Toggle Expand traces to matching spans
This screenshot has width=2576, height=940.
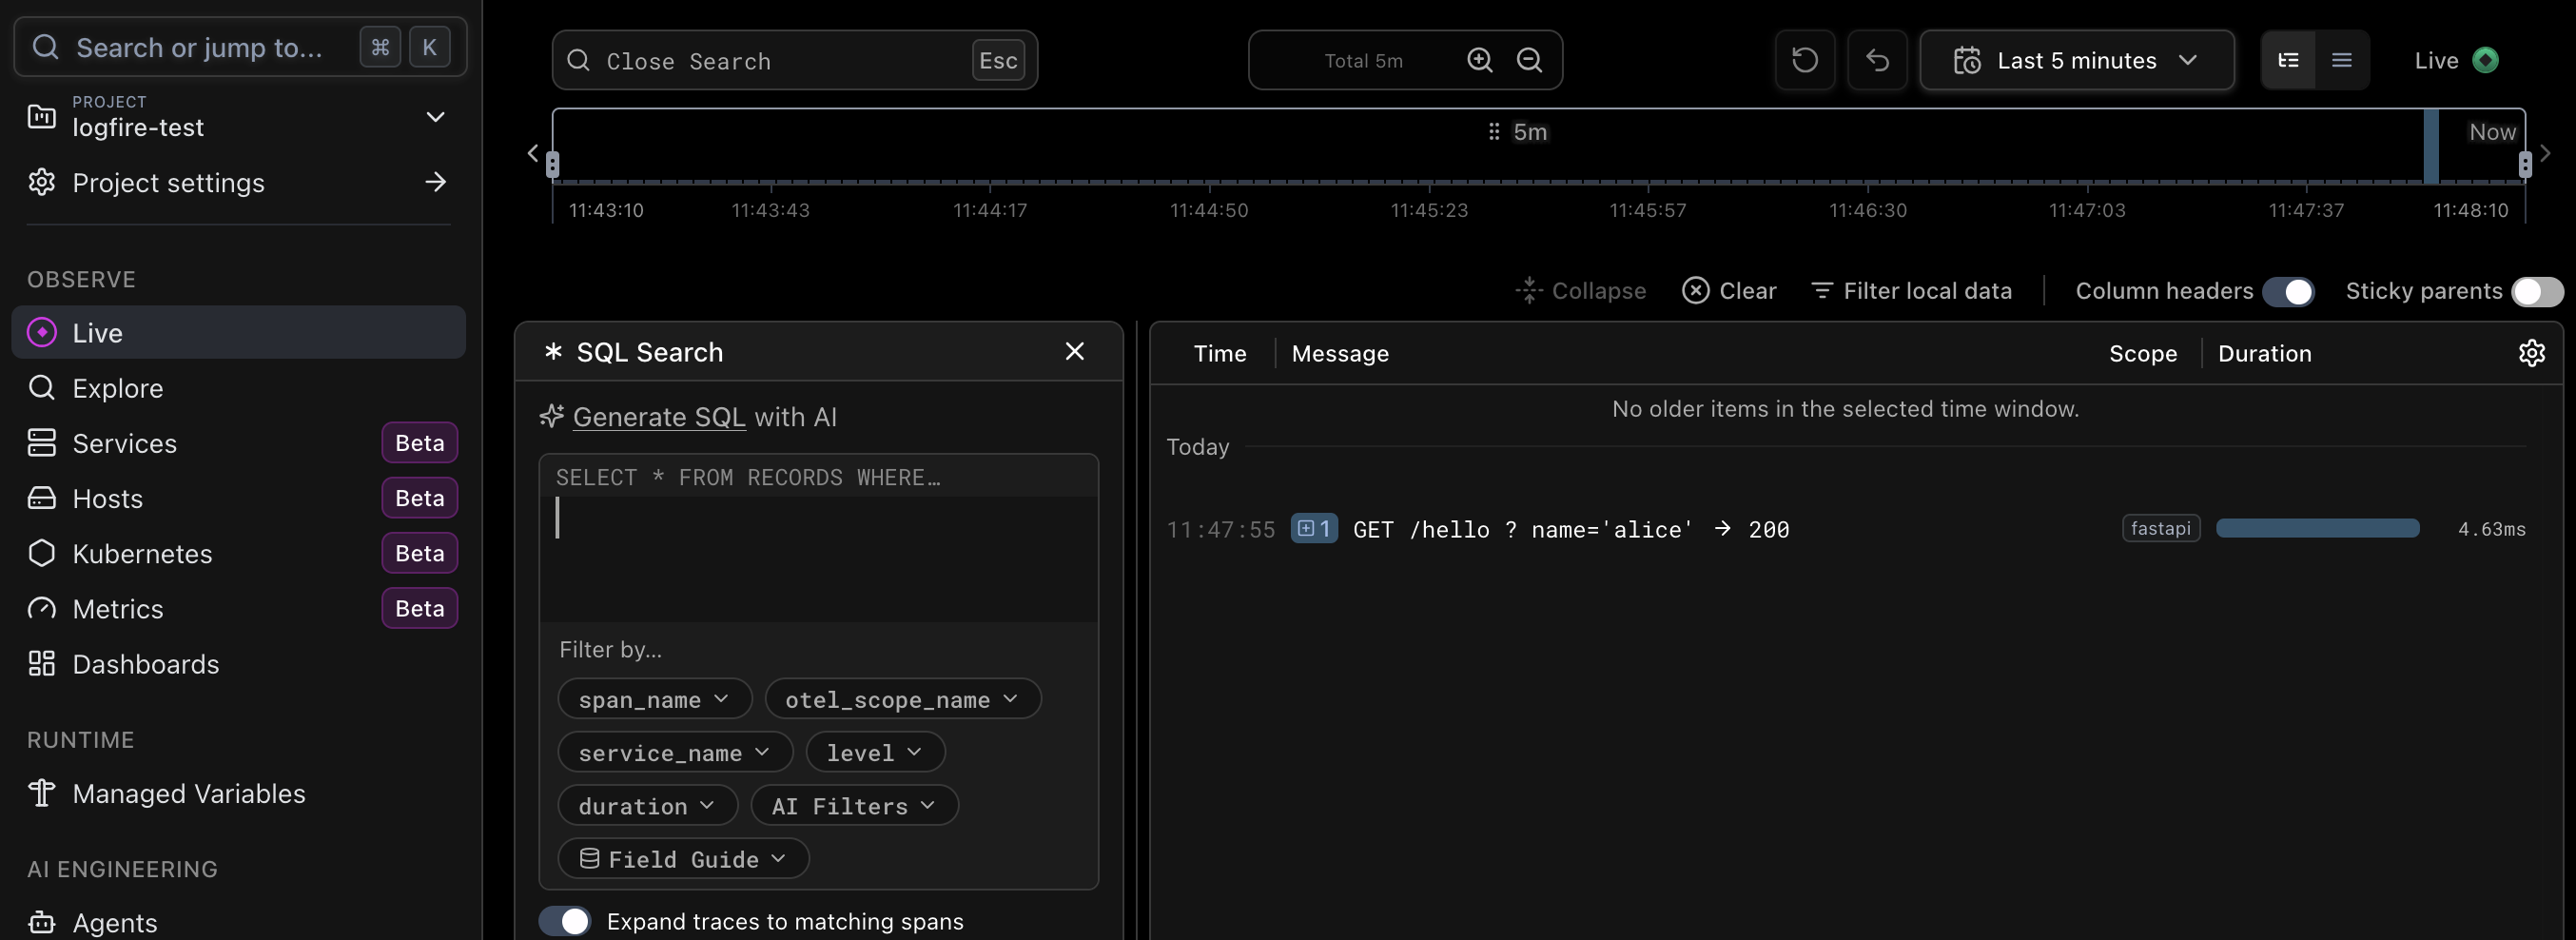tap(564, 921)
